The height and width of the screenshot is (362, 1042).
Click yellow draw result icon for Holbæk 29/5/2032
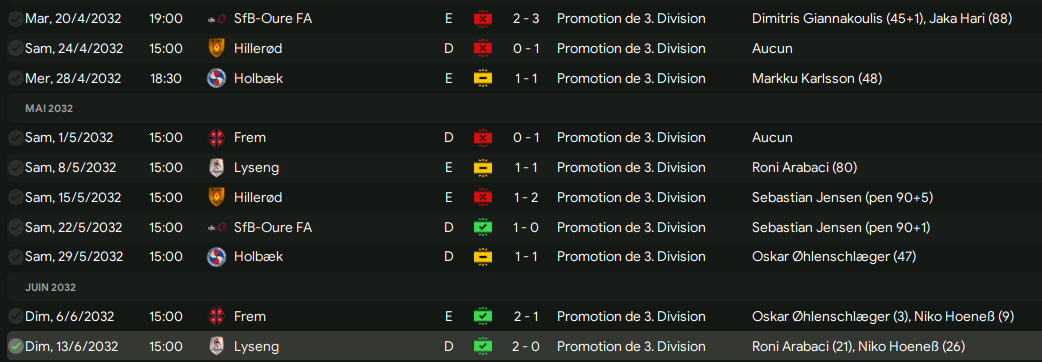point(482,256)
